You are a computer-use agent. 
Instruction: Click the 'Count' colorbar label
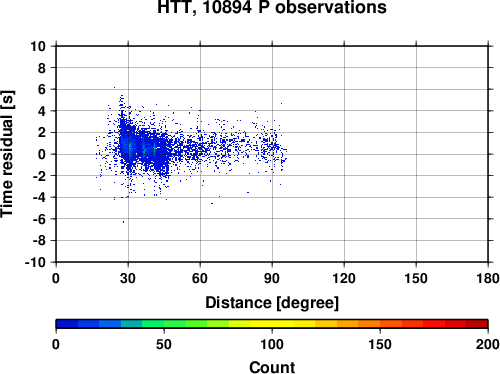click(272, 367)
